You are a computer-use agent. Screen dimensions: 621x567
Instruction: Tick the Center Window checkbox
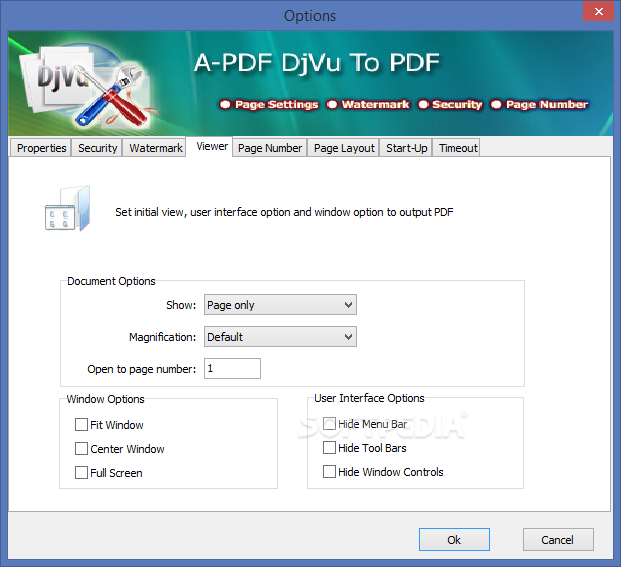point(81,449)
